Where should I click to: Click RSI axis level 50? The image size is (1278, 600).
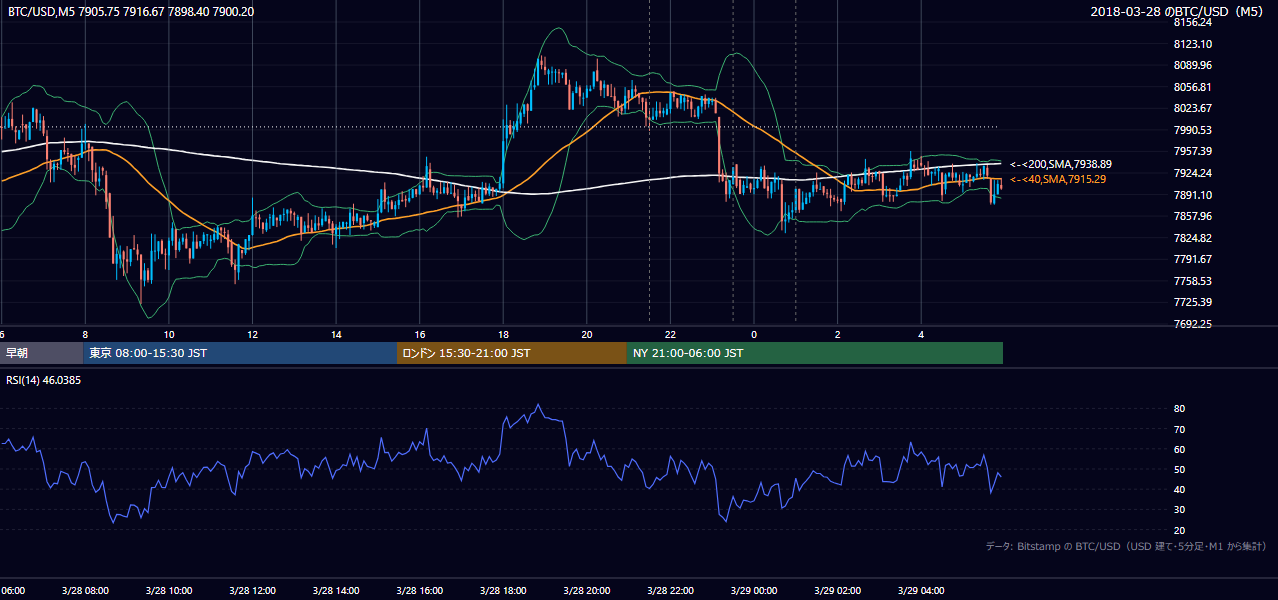[x=1179, y=469]
